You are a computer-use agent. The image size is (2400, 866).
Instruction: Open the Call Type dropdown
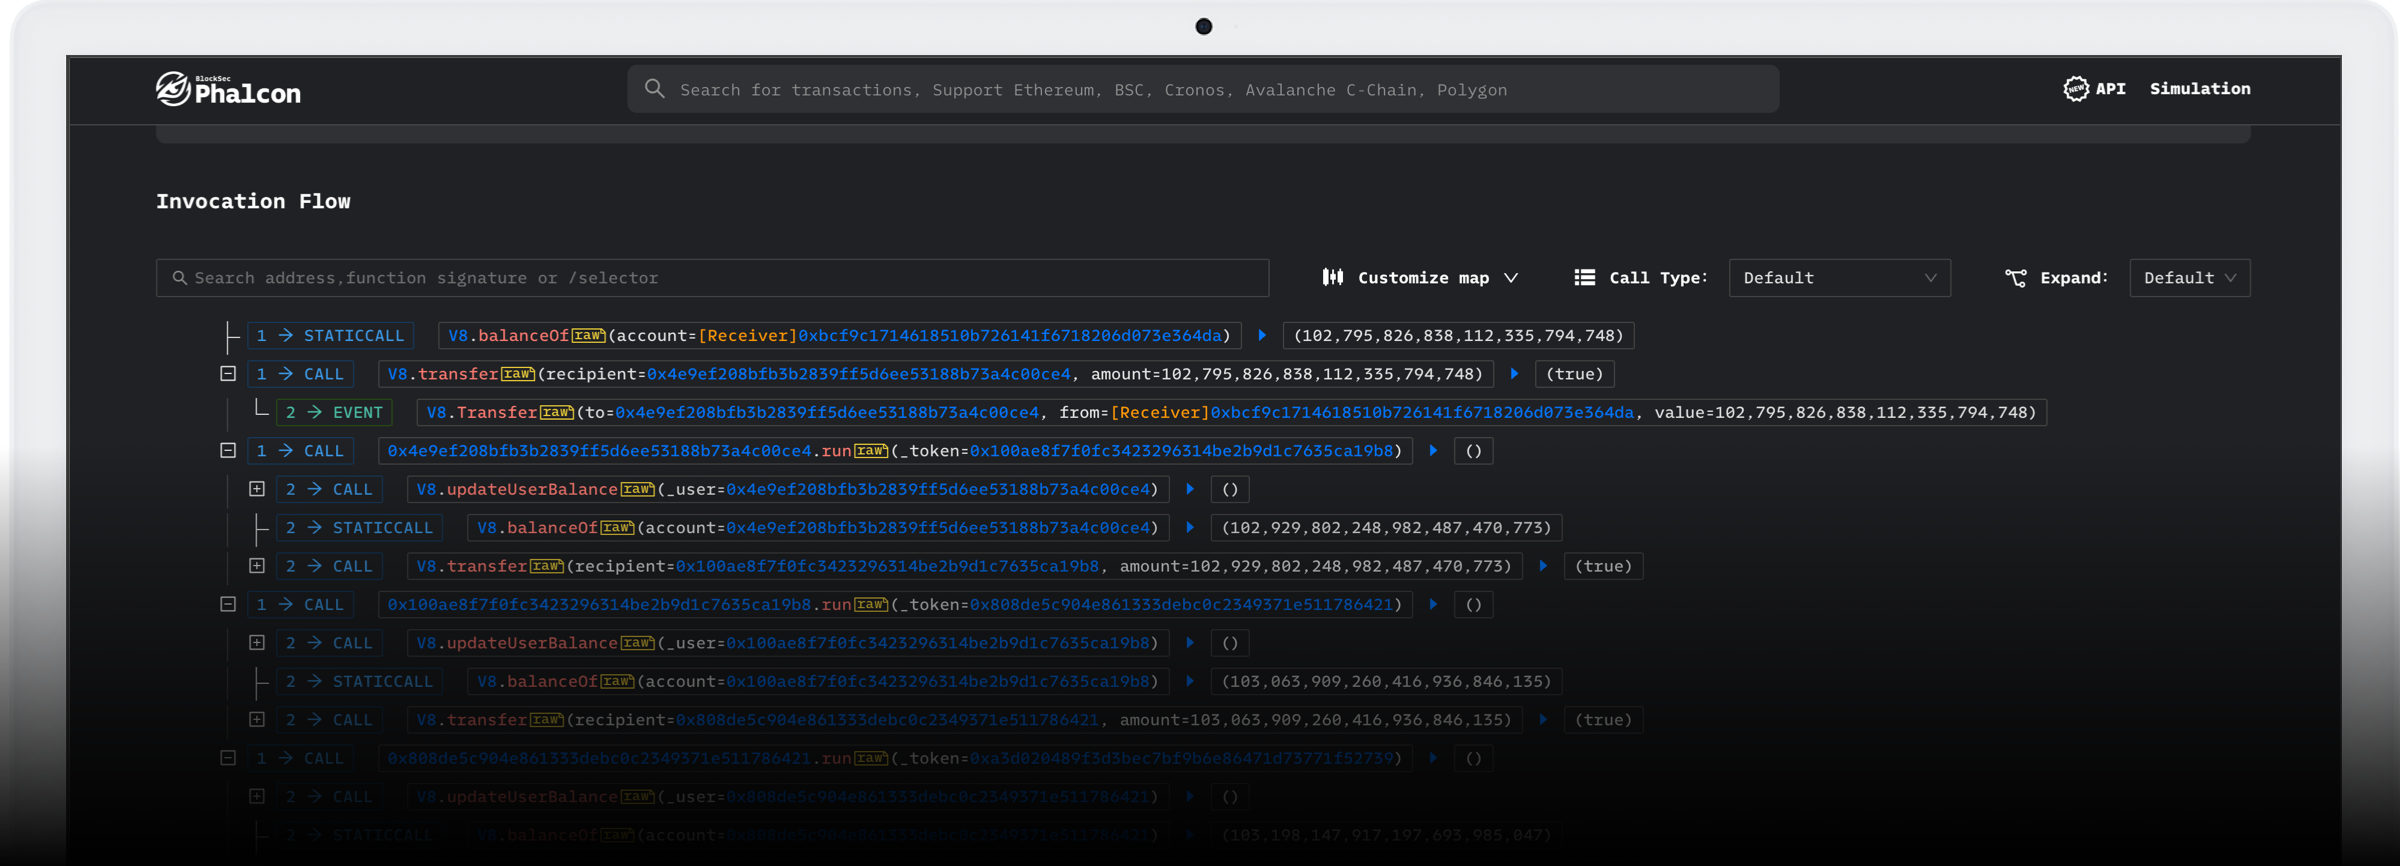1839,278
